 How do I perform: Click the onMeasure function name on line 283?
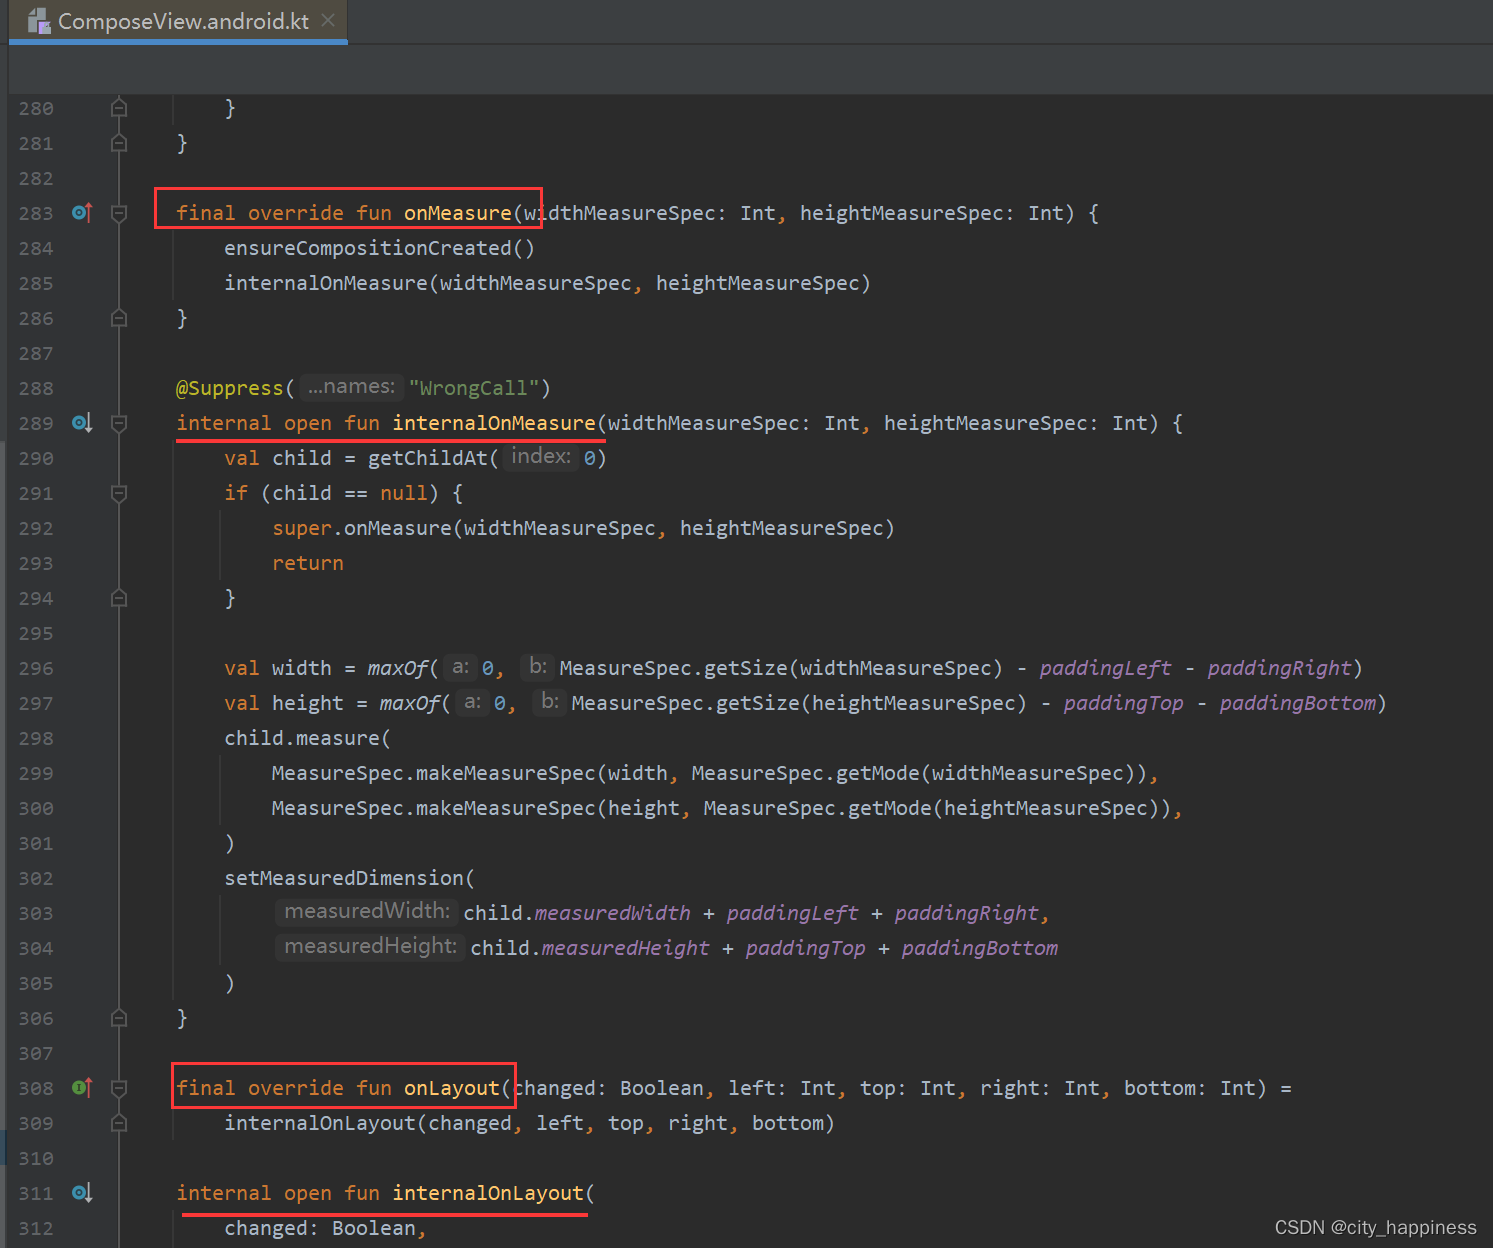pos(457,213)
